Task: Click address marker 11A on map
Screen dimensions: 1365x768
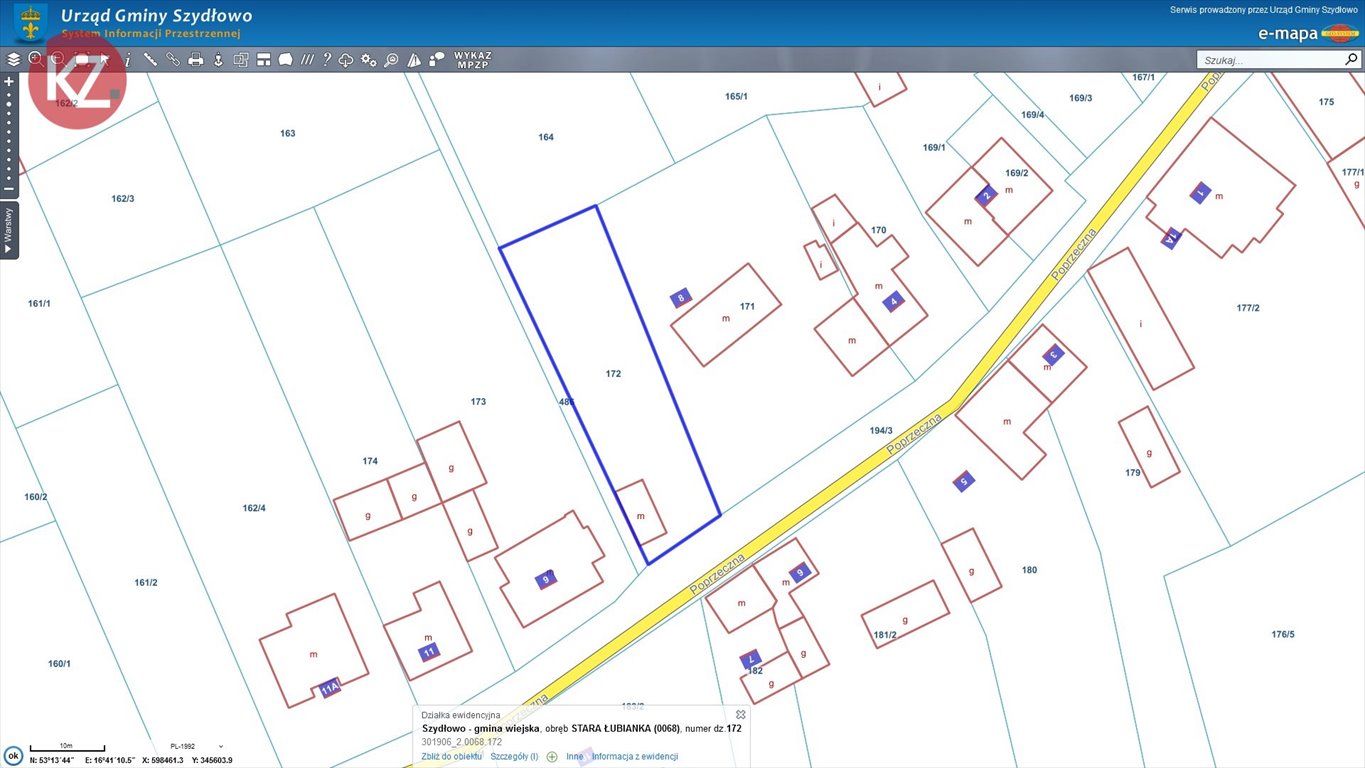Action: click(x=329, y=688)
